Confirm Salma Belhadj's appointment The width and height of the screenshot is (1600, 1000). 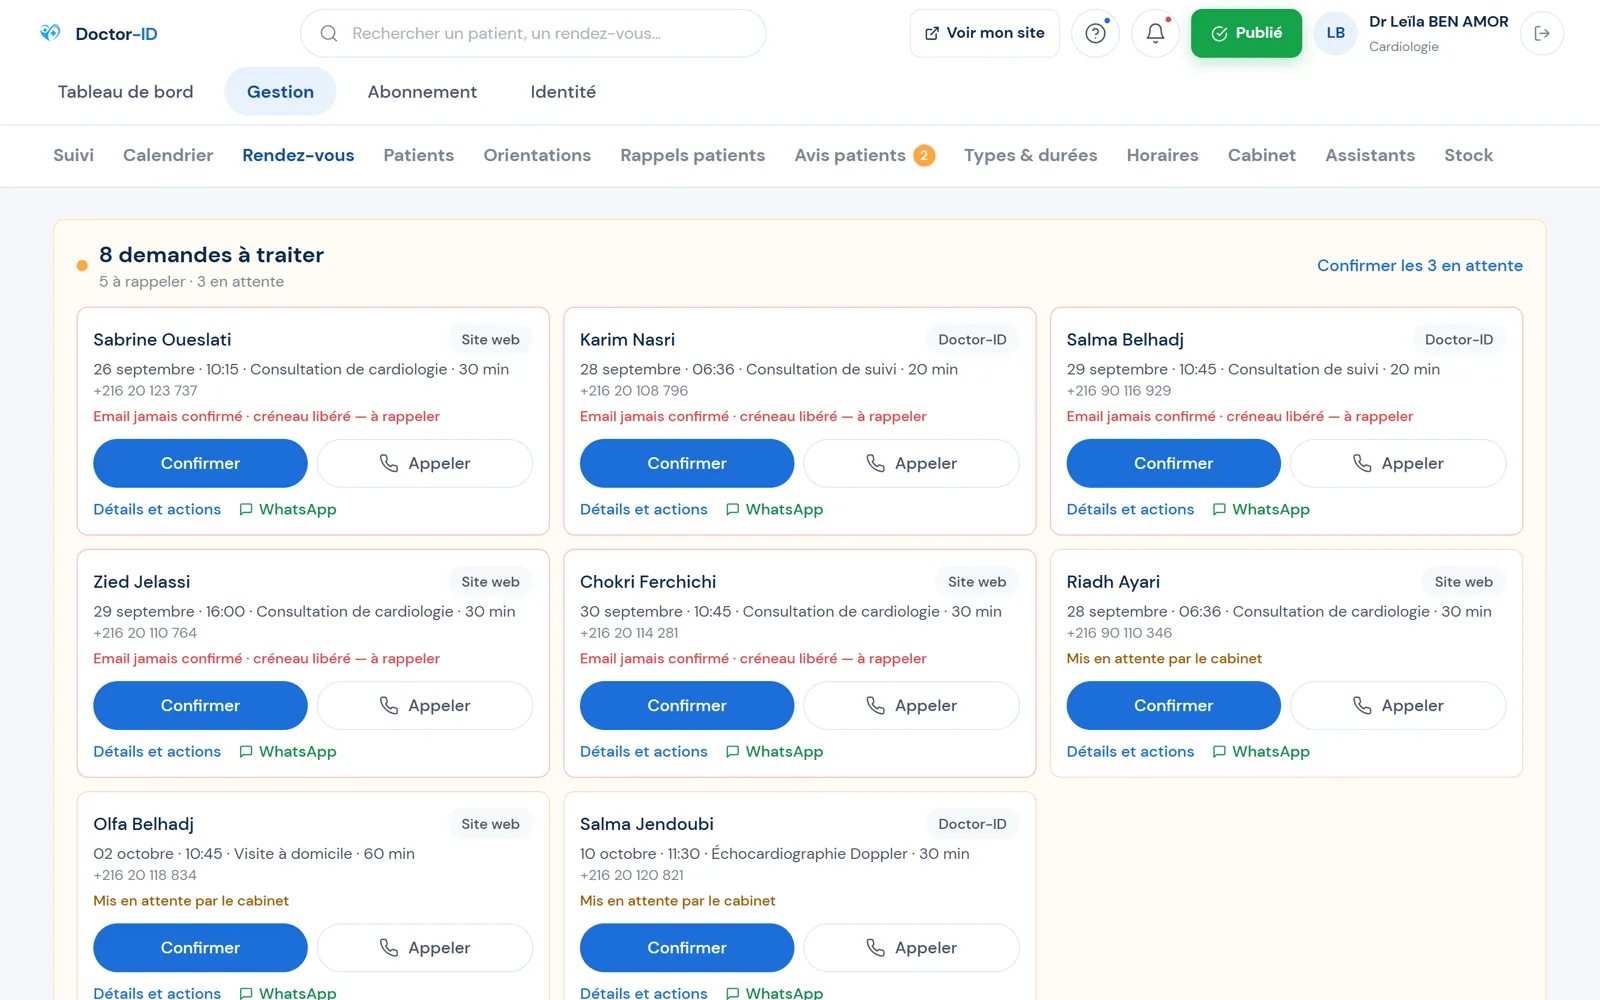(x=1173, y=463)
